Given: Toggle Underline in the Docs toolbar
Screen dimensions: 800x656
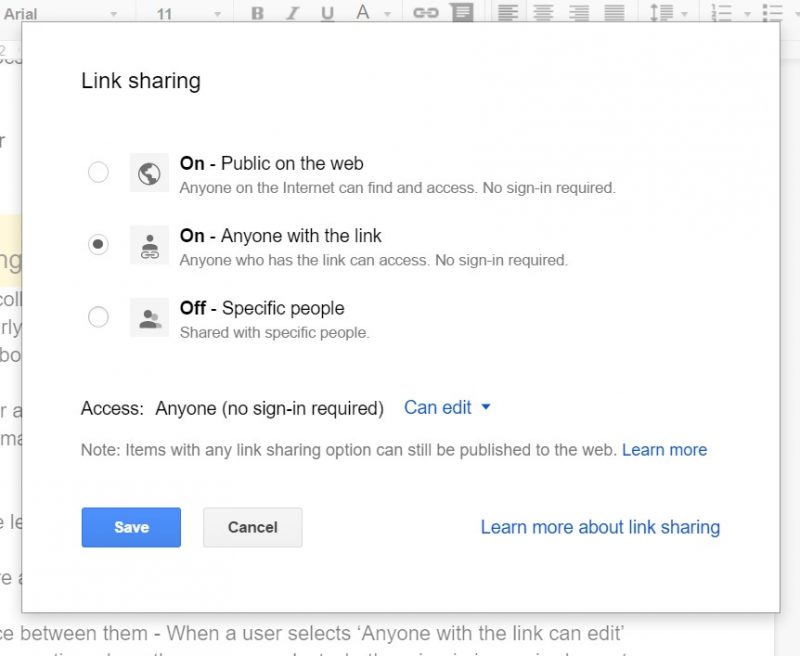Looking at the screenshot, I should 328,13.
